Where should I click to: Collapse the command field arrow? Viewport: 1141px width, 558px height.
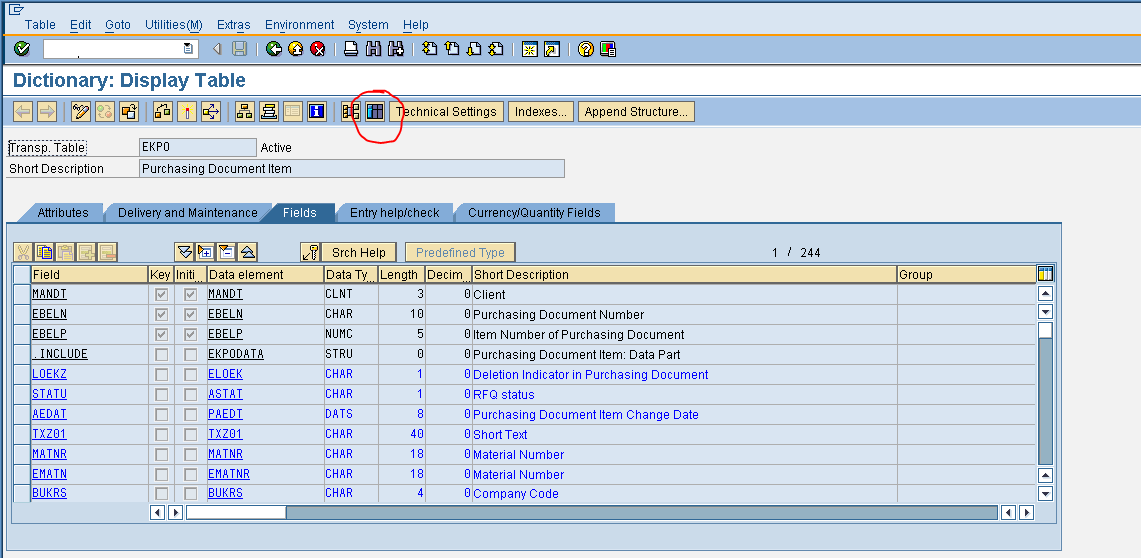217,49
